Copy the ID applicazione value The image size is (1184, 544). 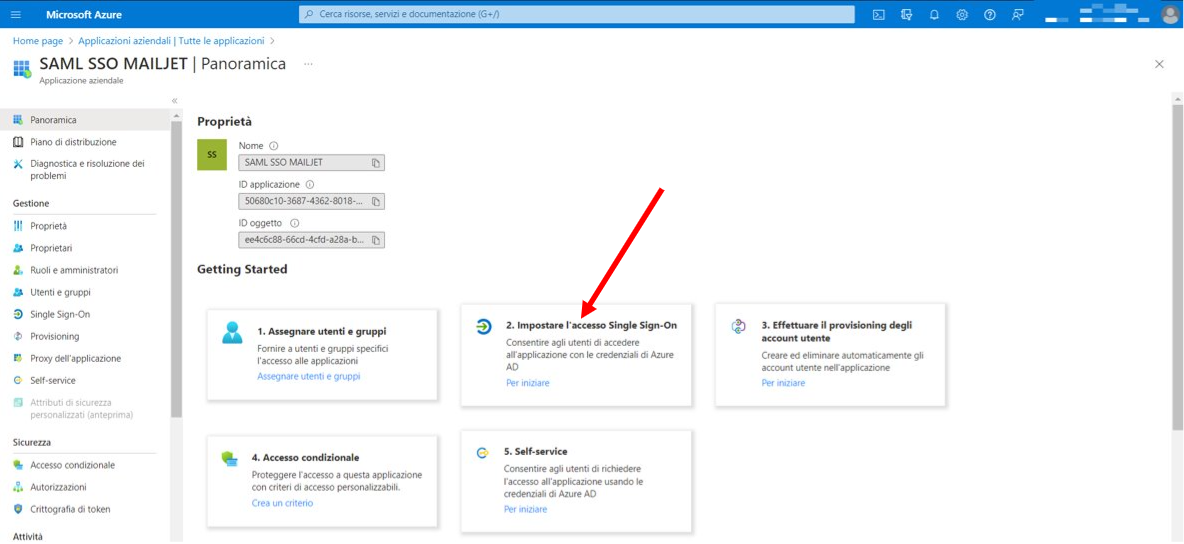pos(376,201)
